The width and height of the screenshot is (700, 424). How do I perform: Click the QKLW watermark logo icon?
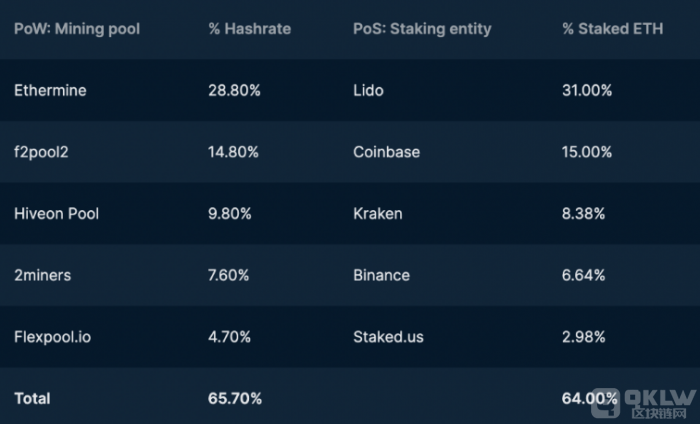606,403
